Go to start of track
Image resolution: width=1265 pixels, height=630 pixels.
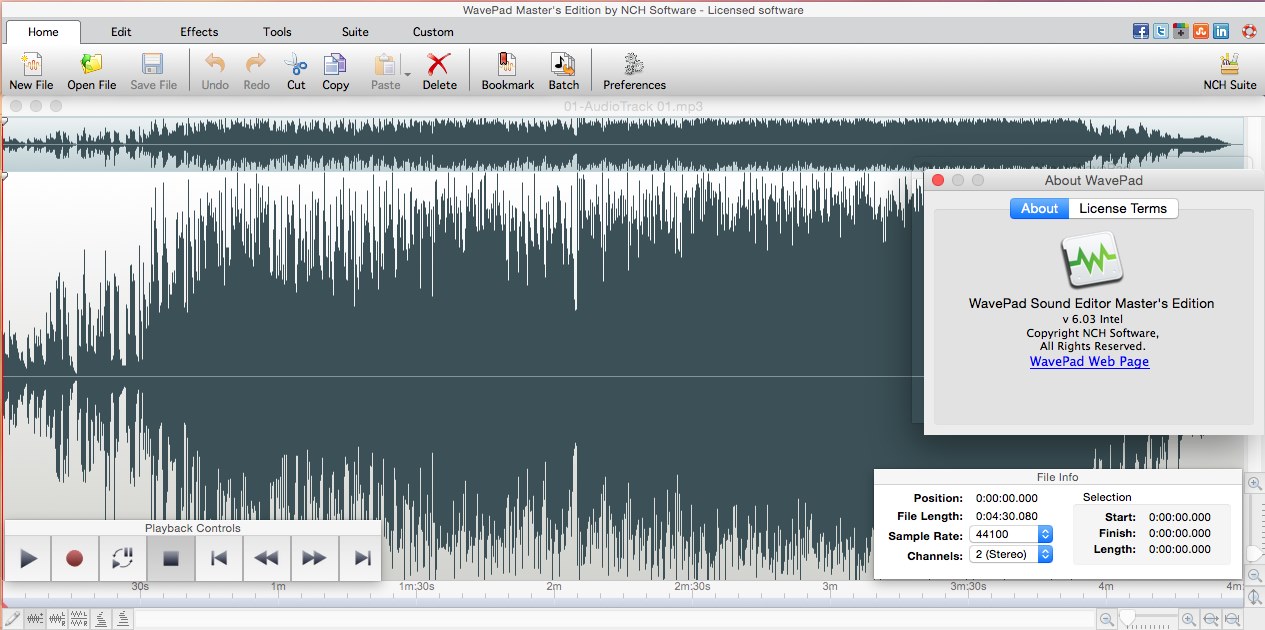[x=219, y=558]
